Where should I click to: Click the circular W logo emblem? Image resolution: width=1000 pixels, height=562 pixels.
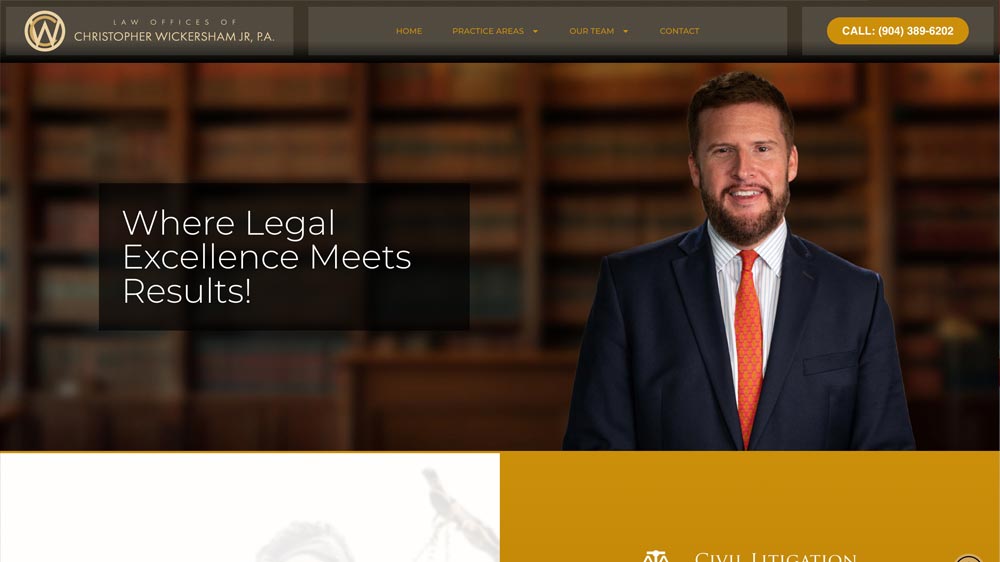(x=45, y=31)
